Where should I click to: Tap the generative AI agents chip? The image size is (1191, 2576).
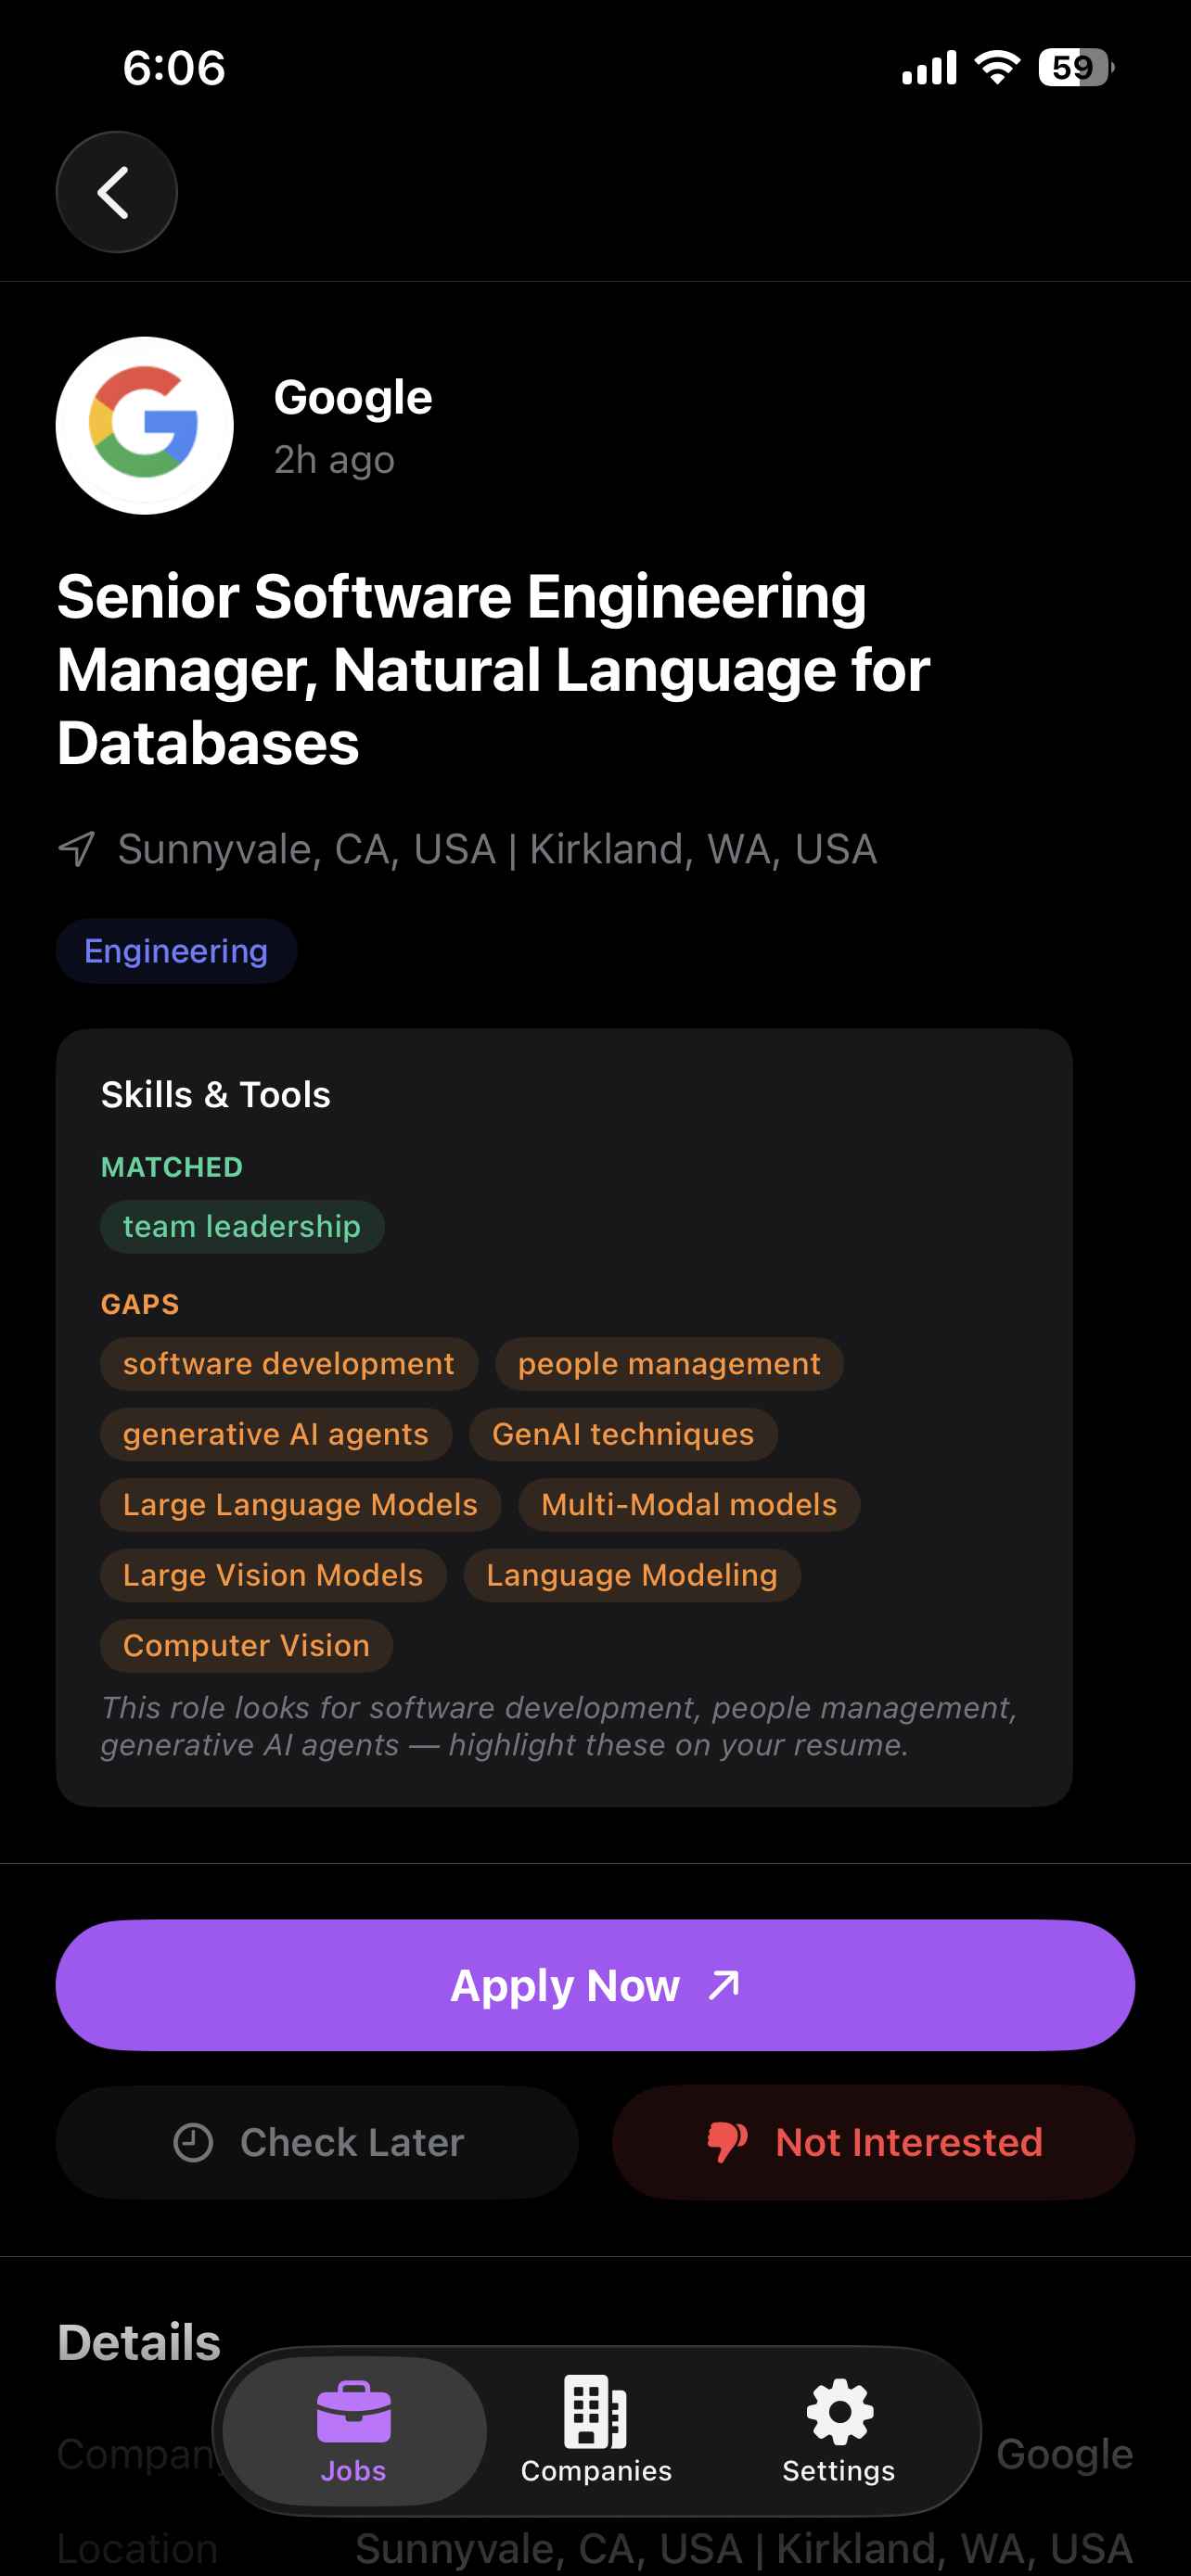pos(276,1434)
